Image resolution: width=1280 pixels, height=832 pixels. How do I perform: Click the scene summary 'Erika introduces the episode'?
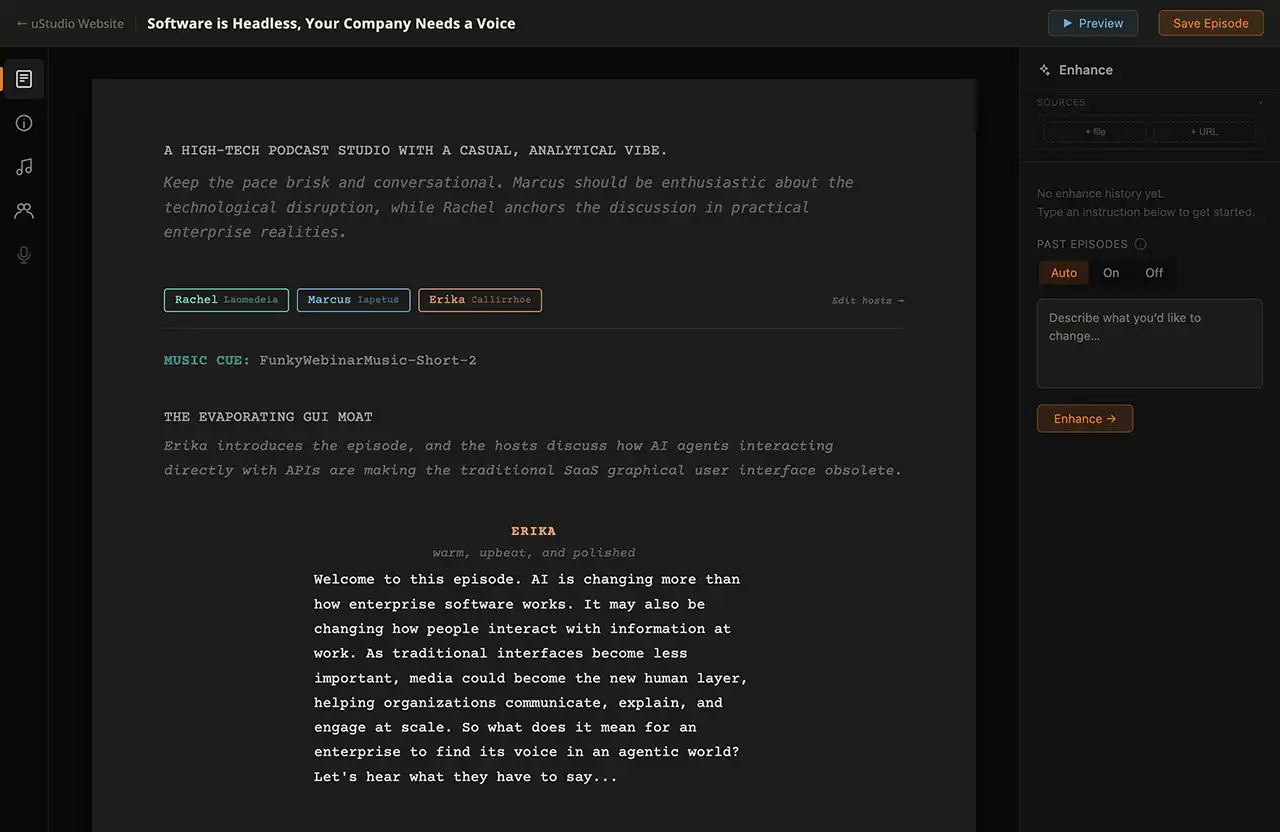point(533,458)
